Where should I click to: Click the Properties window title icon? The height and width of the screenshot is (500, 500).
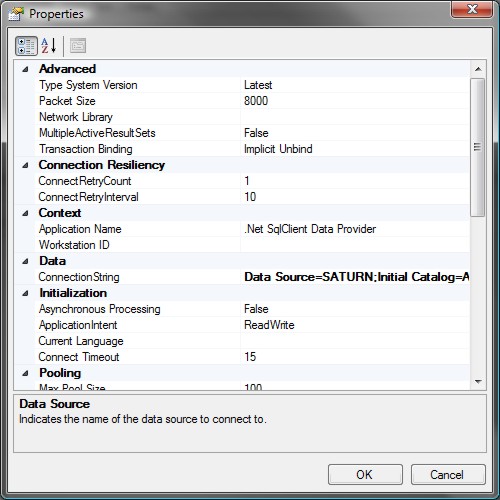[16, 14]
